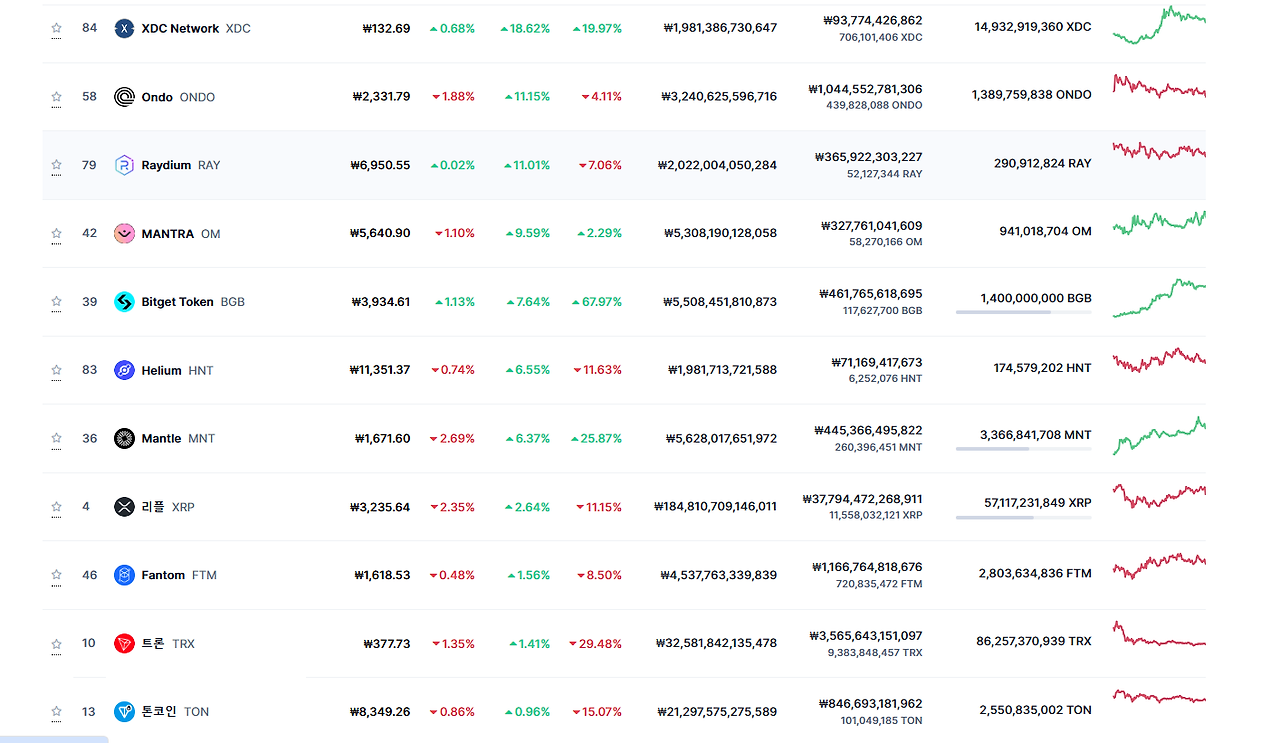
Task: Click the Bitget Token coin logo
Action: coord(124,302)
